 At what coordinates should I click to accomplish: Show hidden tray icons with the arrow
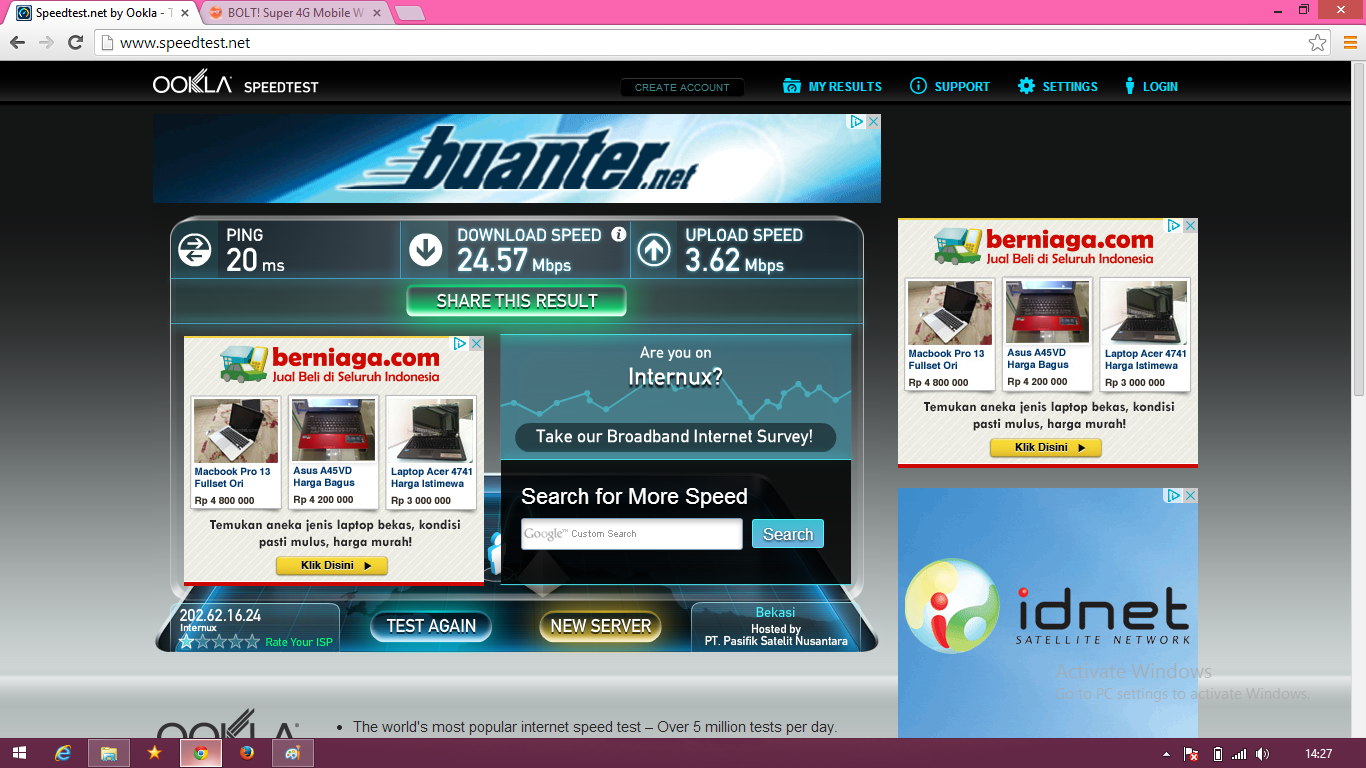1166,754
